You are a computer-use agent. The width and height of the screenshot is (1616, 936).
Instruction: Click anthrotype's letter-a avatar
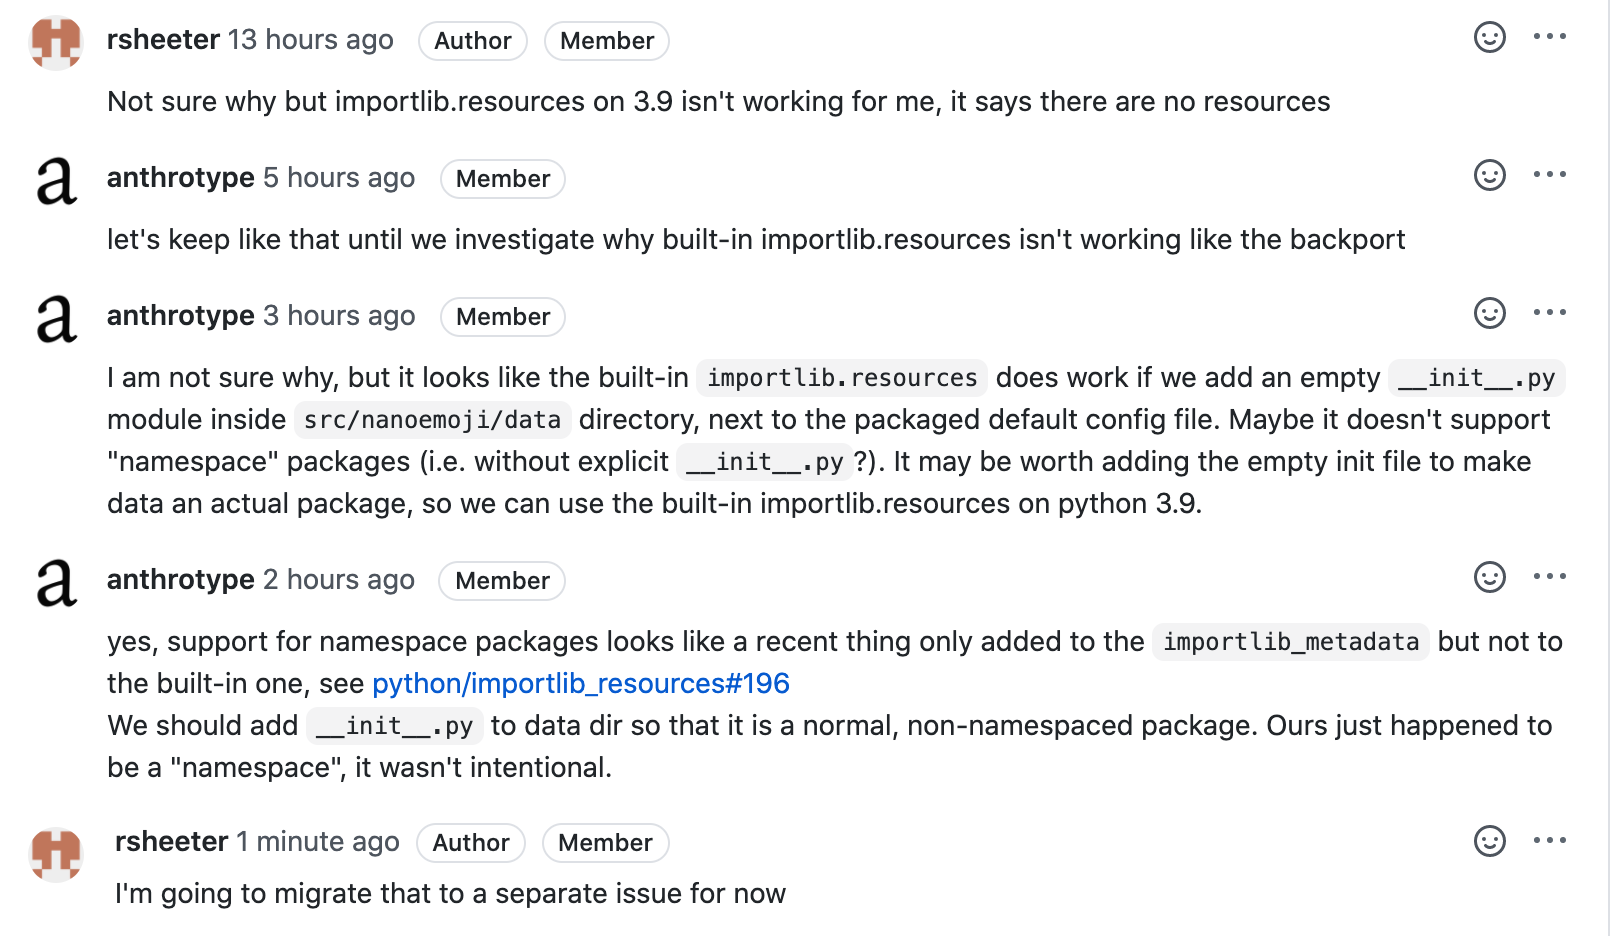(55, 181)
